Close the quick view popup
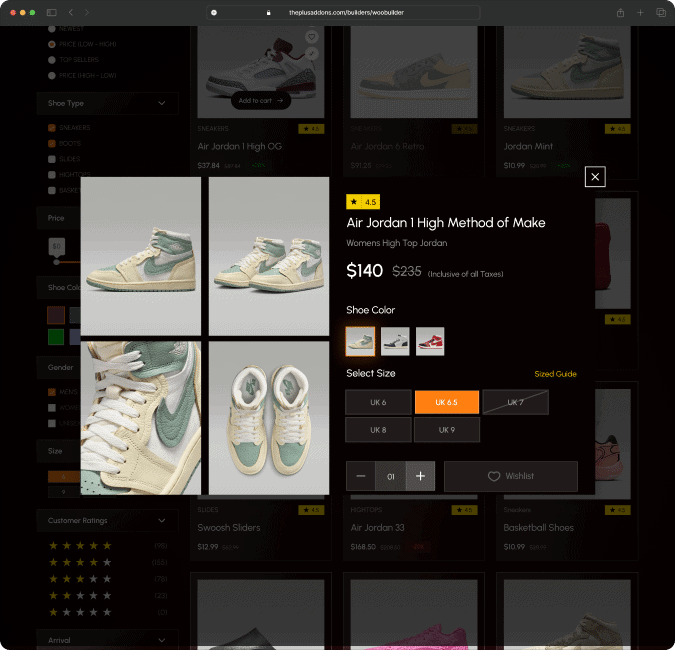Image resolution: width=675 pixels, height=650 pixels. pos(595,177)
